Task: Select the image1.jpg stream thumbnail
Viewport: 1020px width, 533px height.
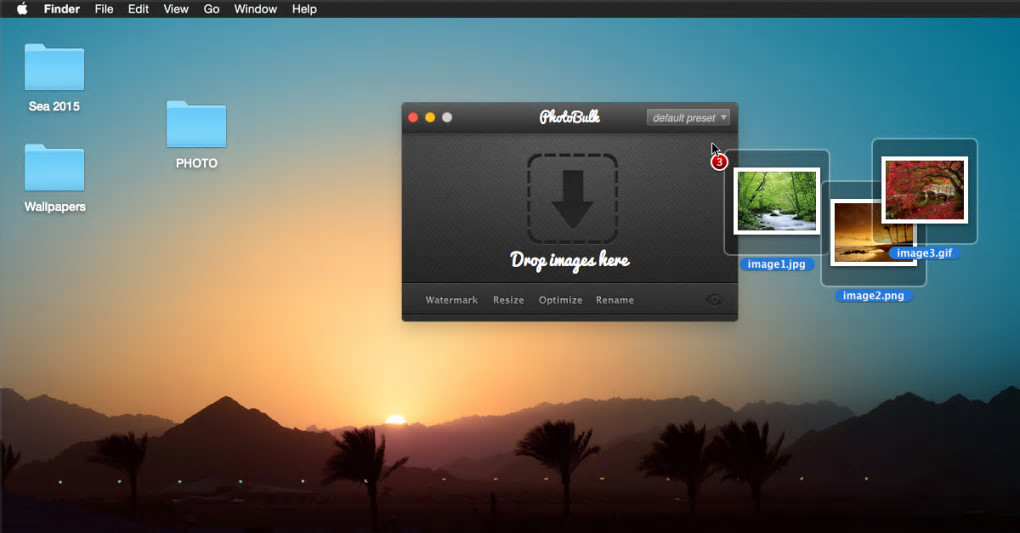Action: [x=777, y=200]
